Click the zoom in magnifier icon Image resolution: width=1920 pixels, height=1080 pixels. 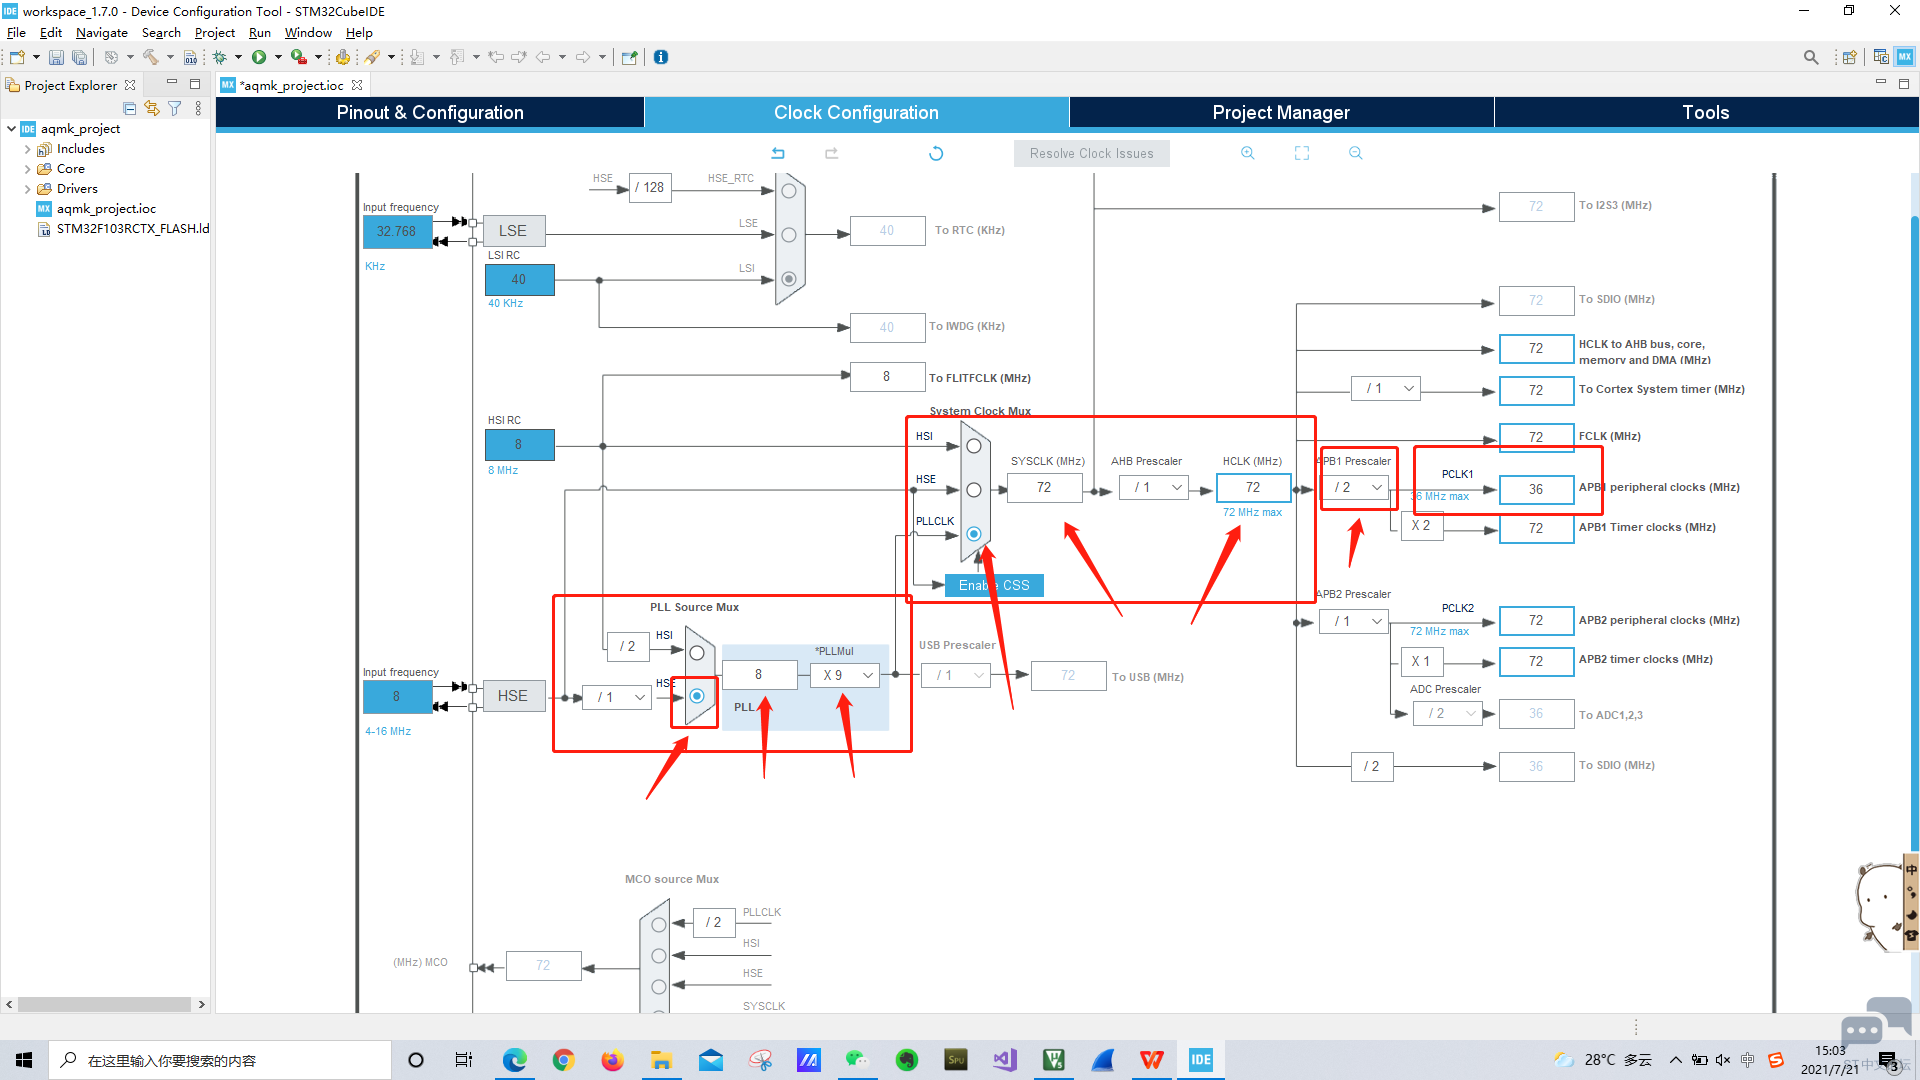(x=1247, y=153)
